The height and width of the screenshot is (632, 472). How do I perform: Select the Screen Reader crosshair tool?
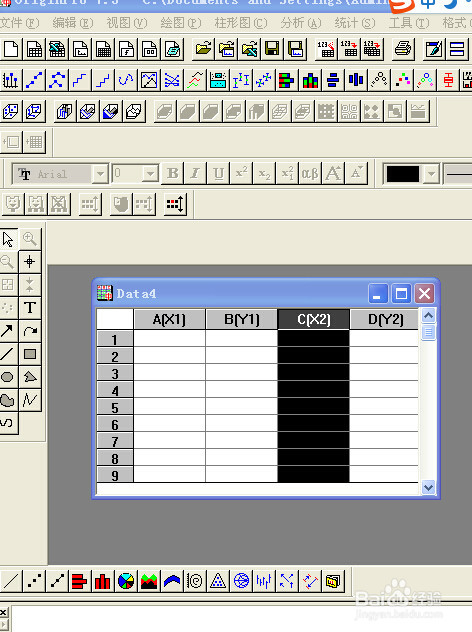point(30,262)
